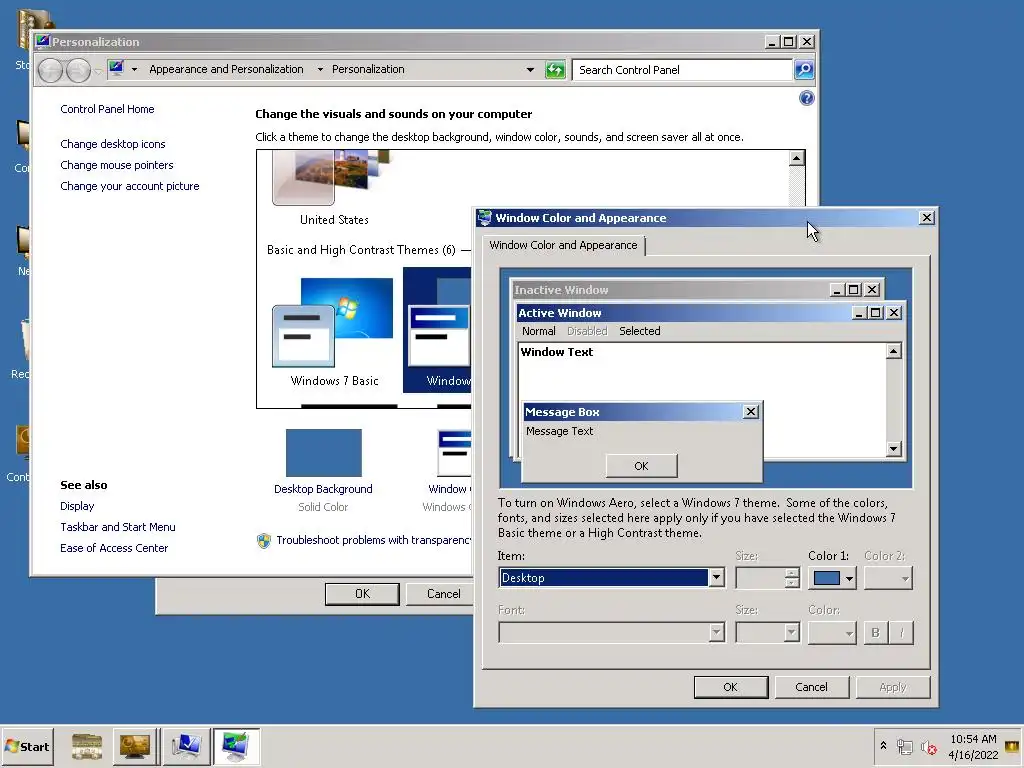Click the Normal menu item in preview
Image resolution: width=1024 pixels, height=768 pixels.
(539, 331)
